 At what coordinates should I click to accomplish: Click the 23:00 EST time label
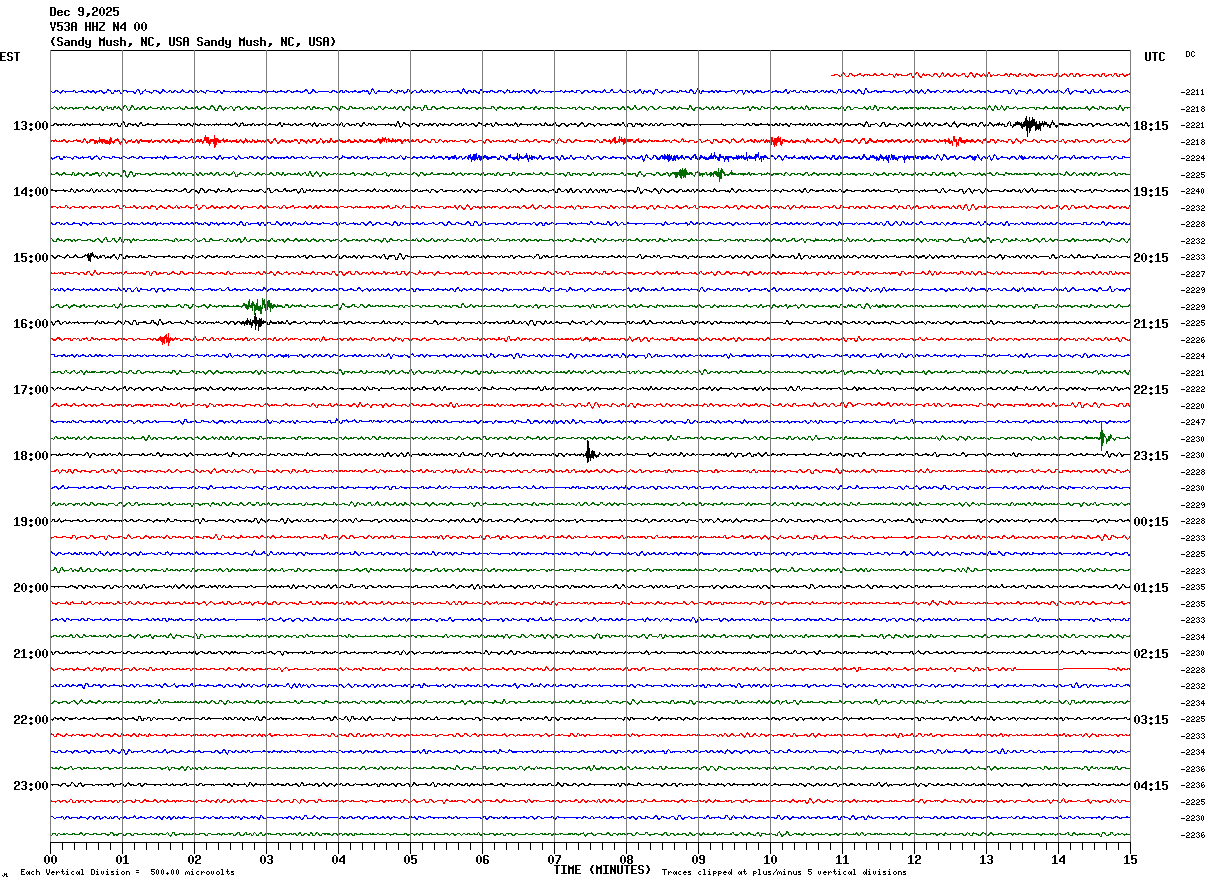[x=30, y=786]
